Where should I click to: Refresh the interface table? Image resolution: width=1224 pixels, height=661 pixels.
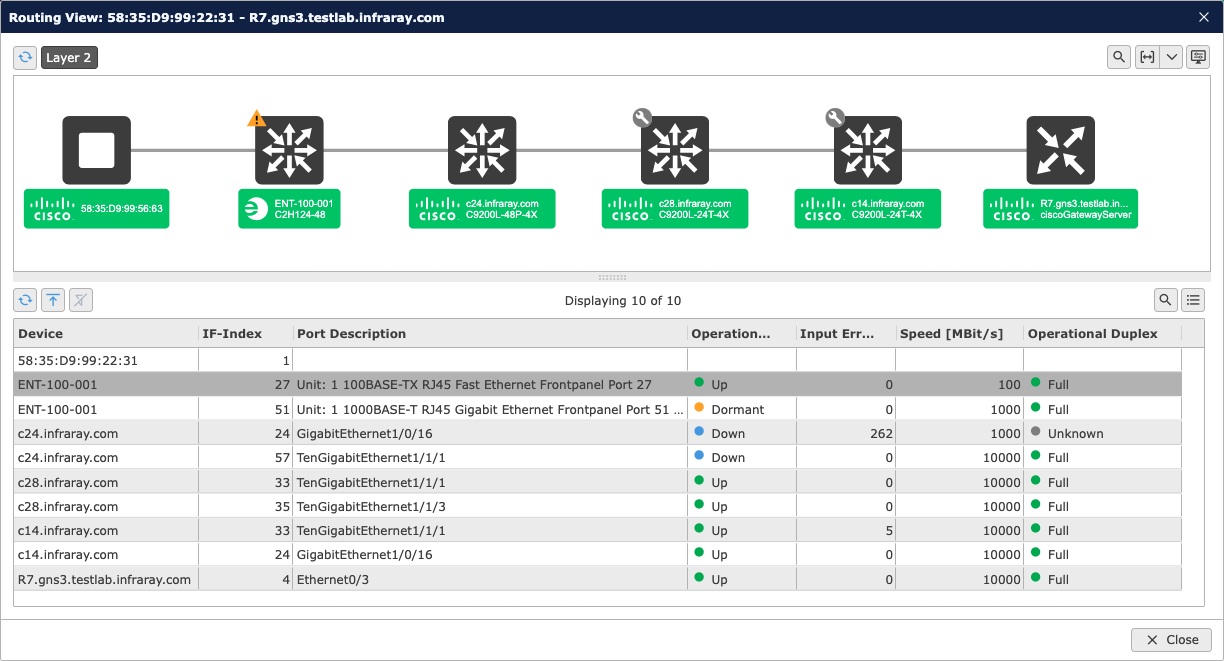(x=26, y=299)
